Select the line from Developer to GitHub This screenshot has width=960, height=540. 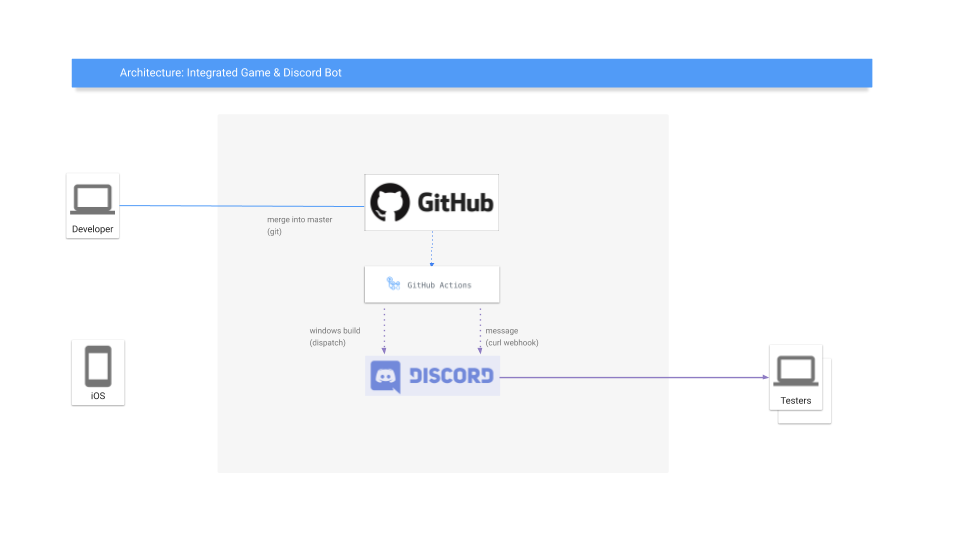pos(242,206)
